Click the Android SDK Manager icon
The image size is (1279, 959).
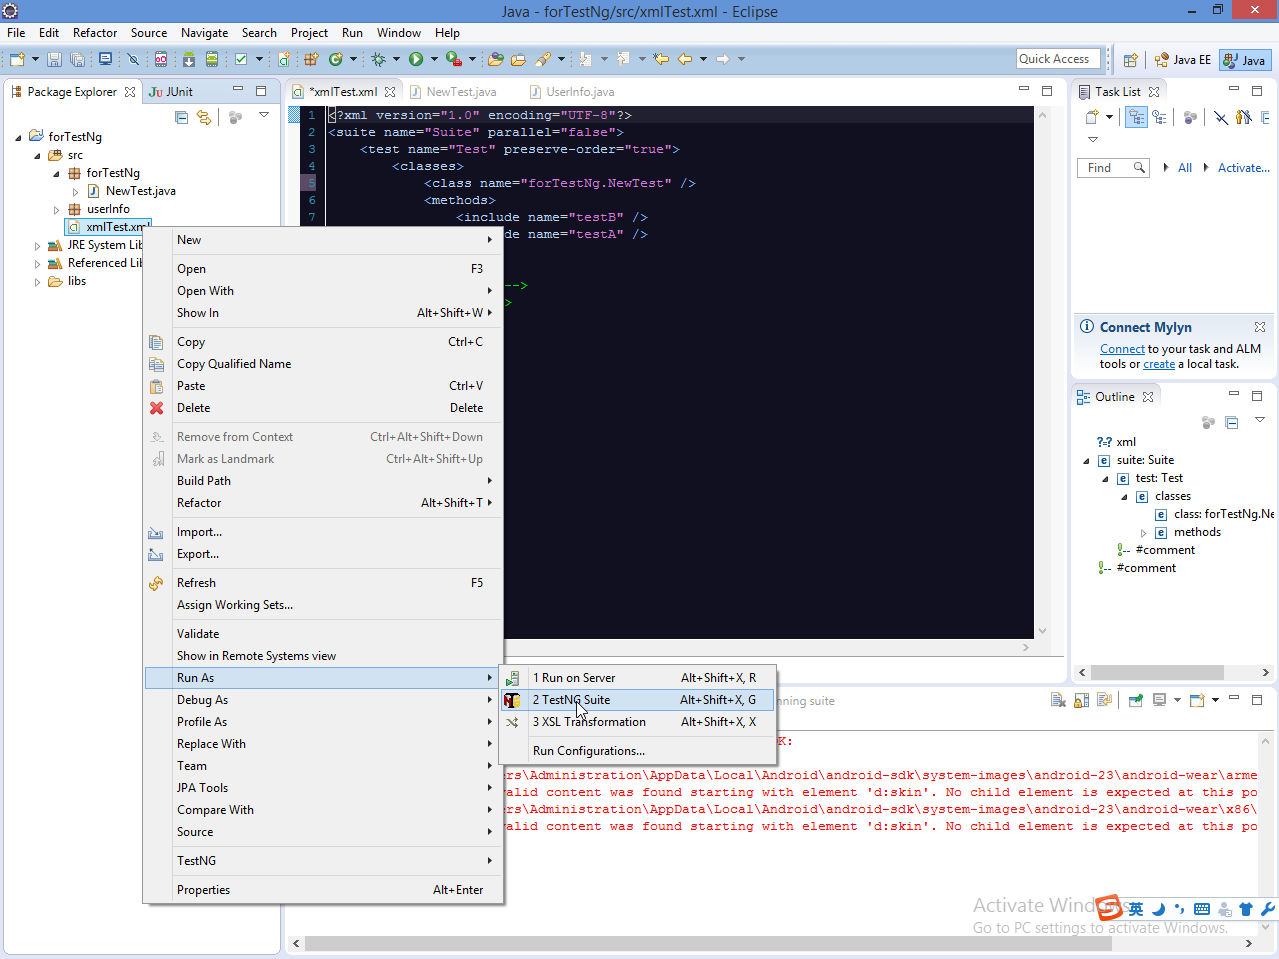coord(188,59)
